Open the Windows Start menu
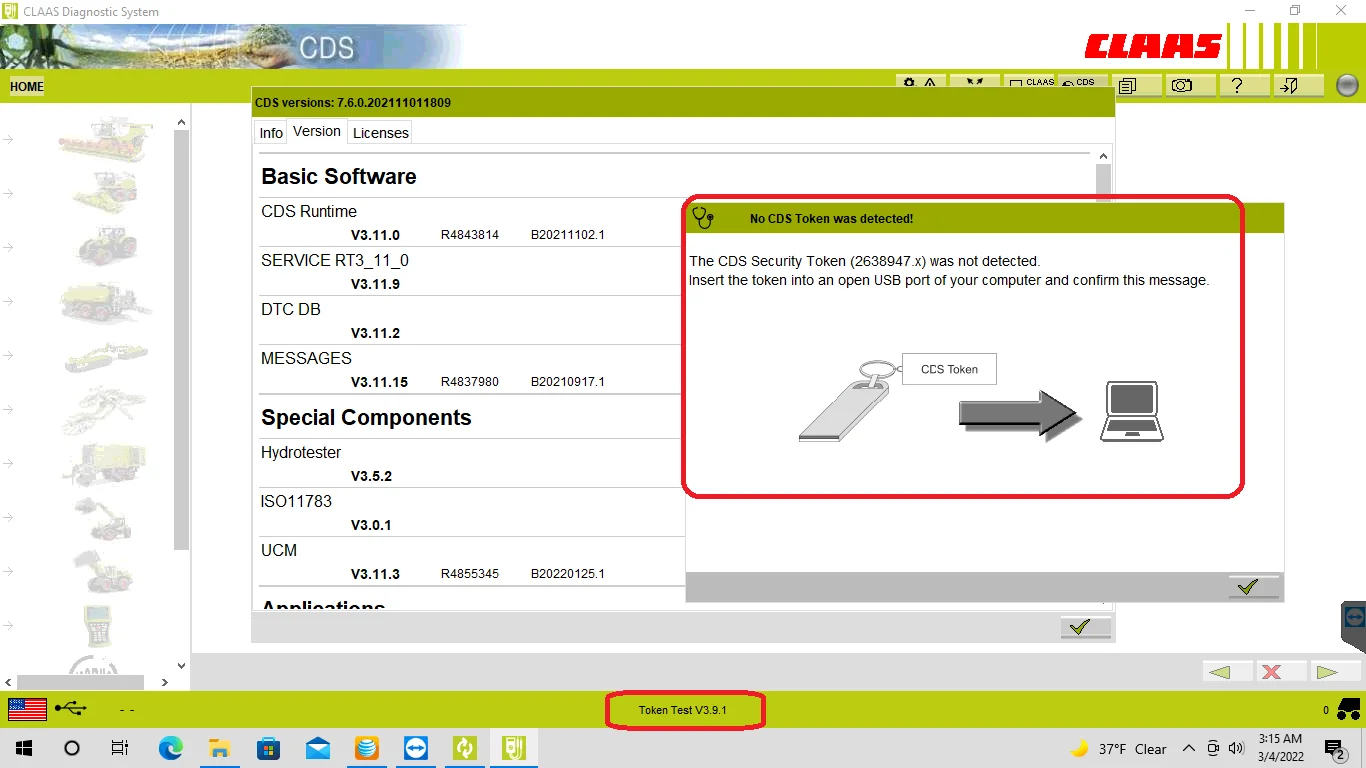This screenshot has height=768, width=1366. click(x=24, y=748)
